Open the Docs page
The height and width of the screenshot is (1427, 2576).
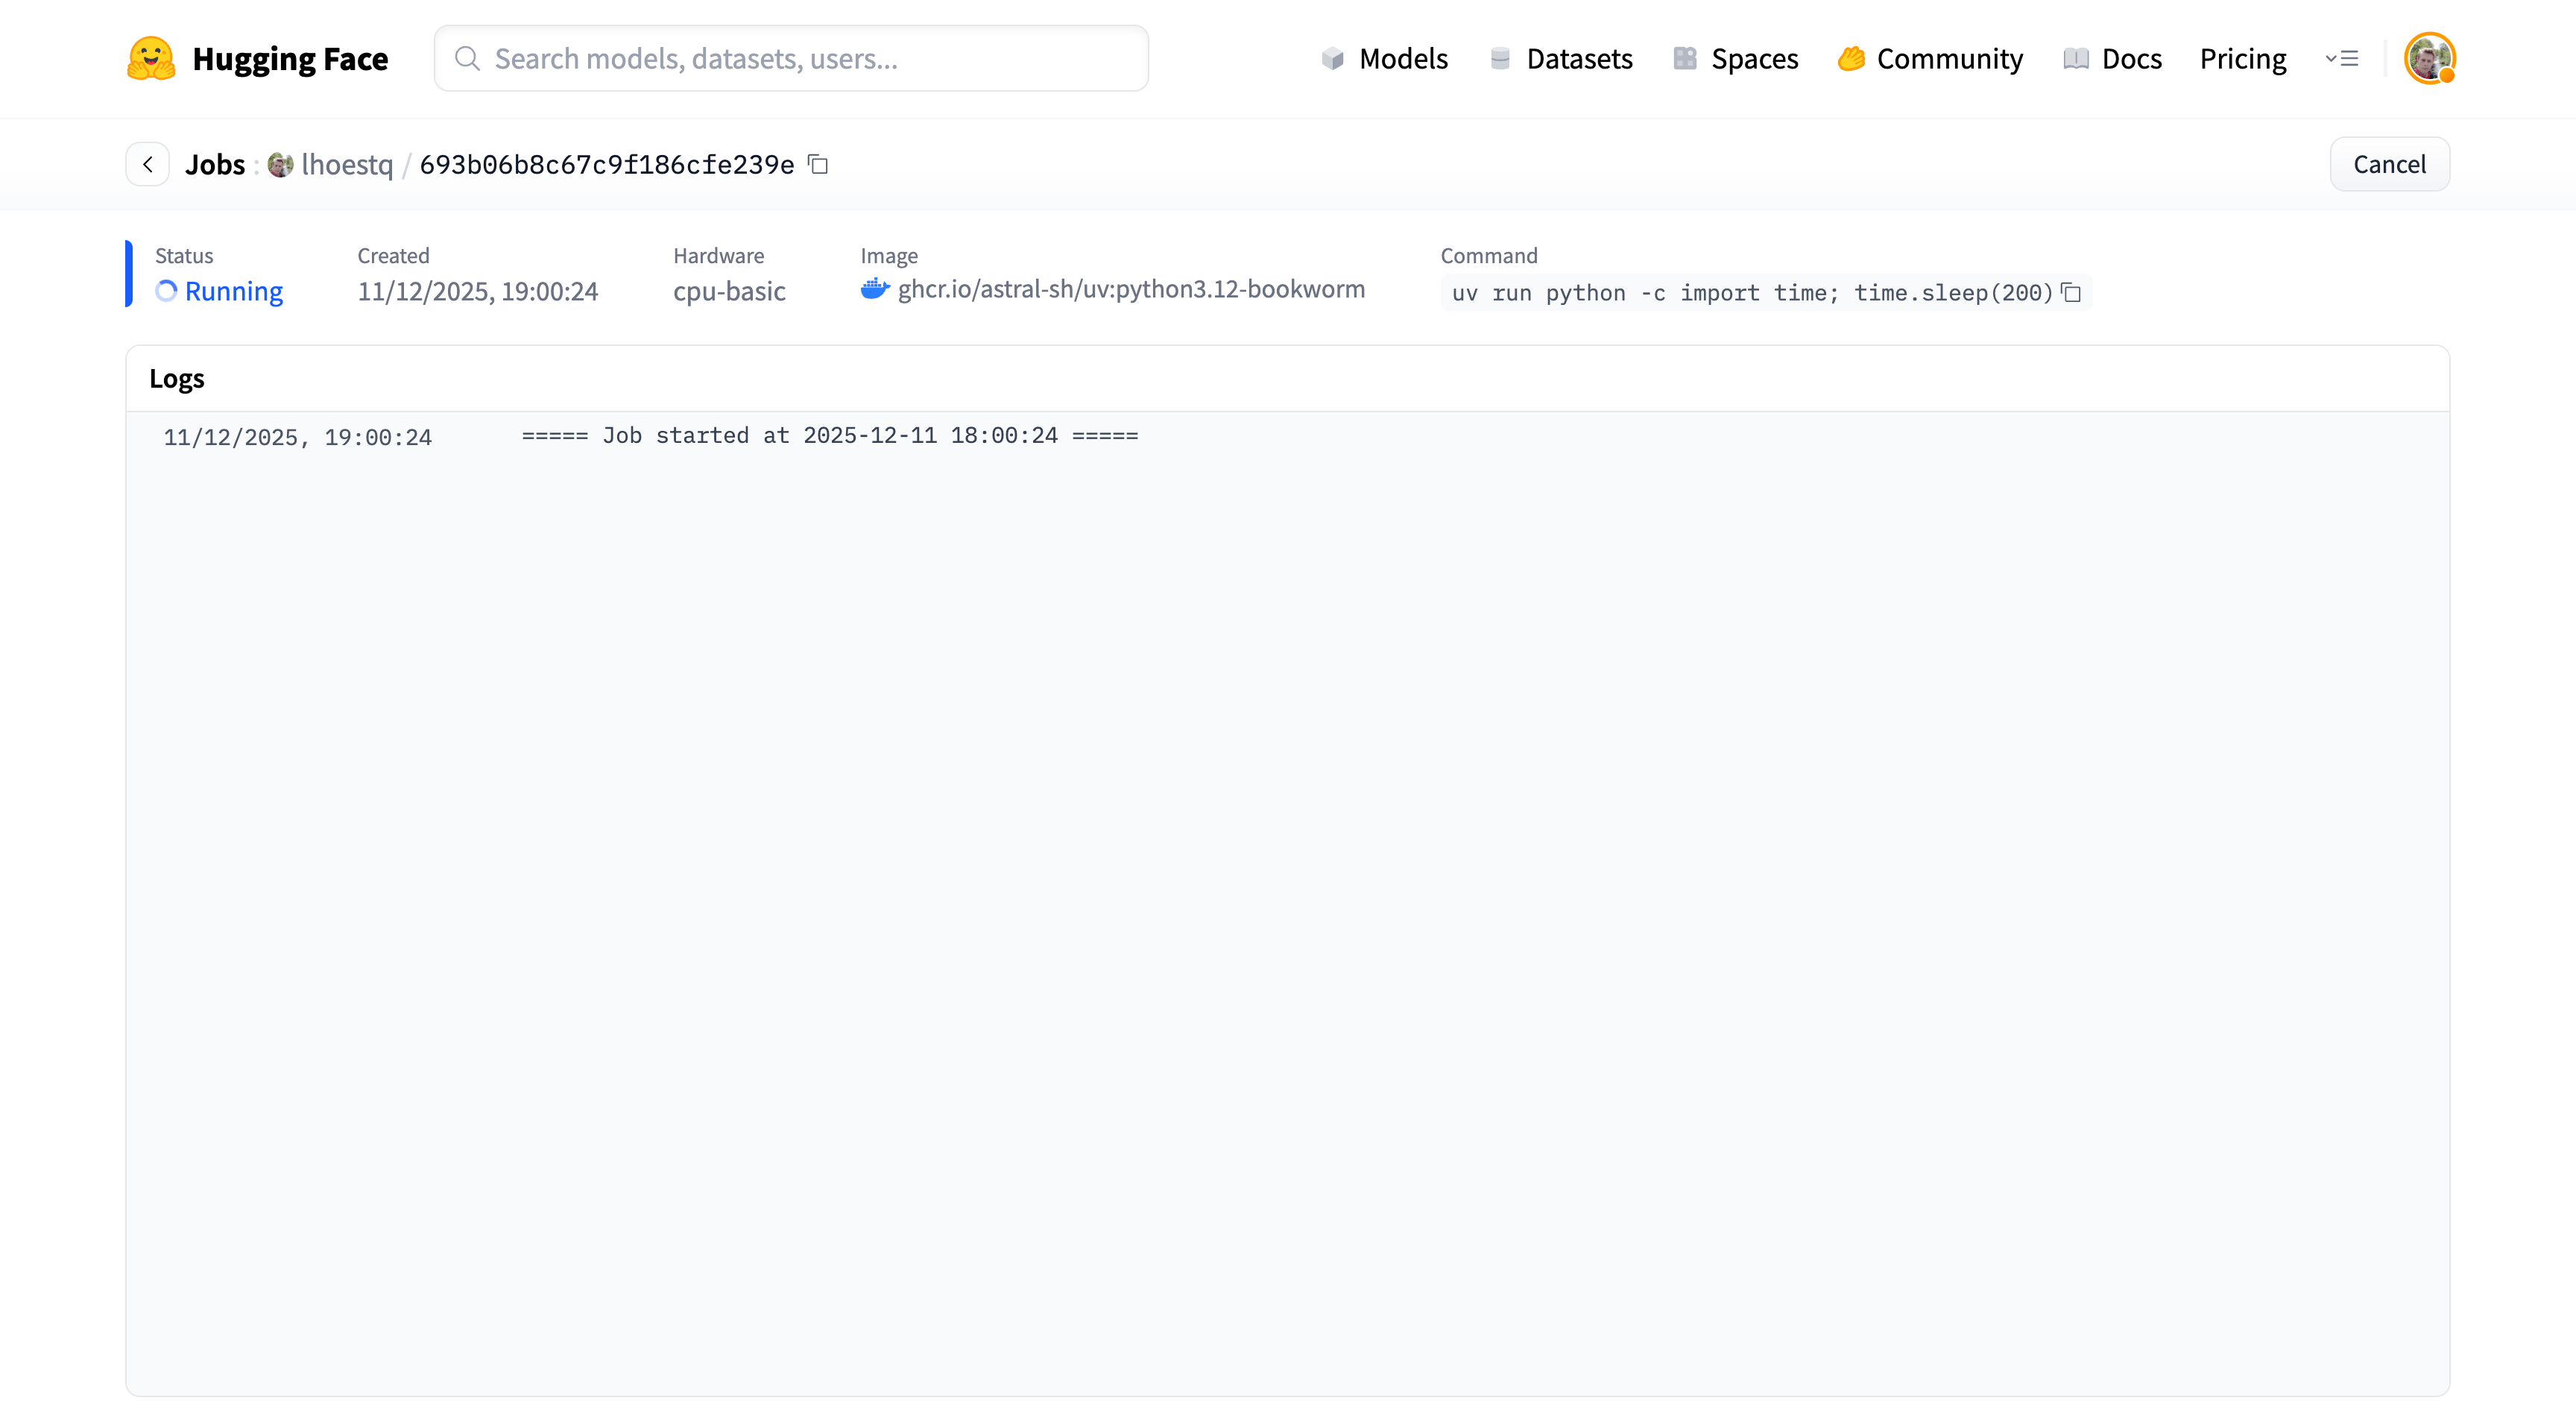pos(2112,58)
